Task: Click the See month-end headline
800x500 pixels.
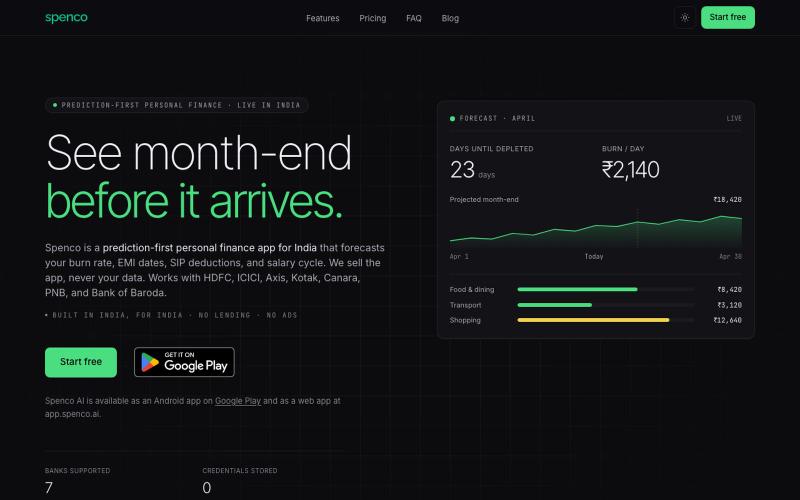Action: [x=199, y=153]
